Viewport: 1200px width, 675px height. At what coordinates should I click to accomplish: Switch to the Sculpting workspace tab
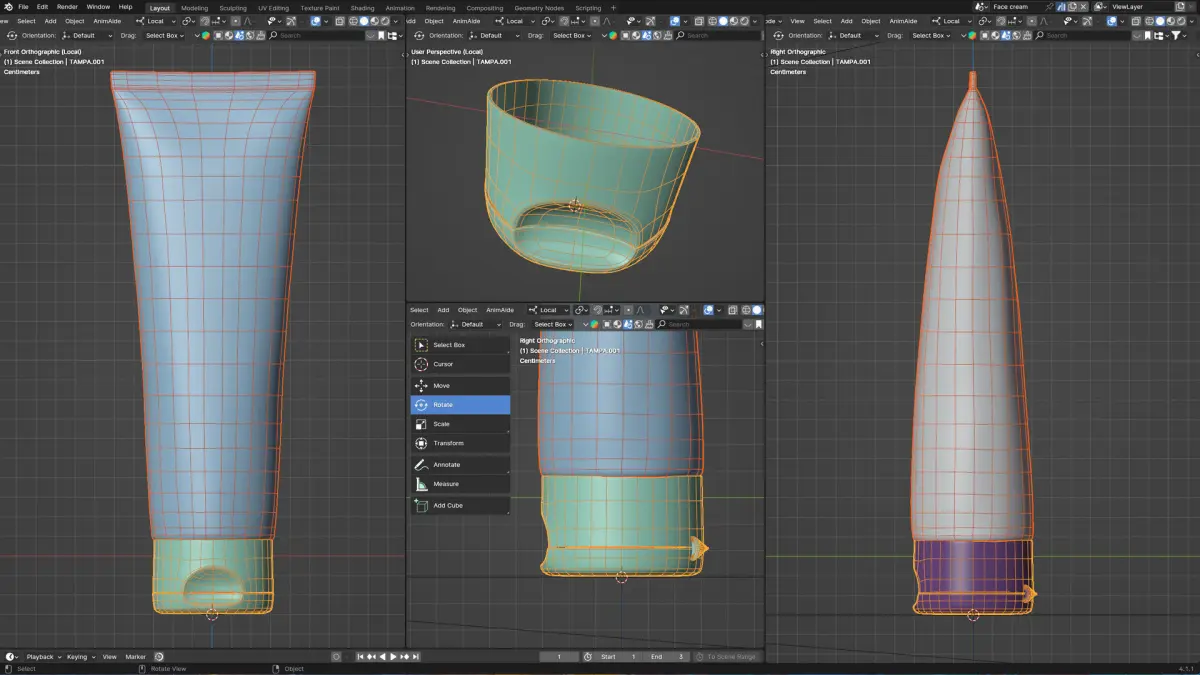tap(232, 8)
